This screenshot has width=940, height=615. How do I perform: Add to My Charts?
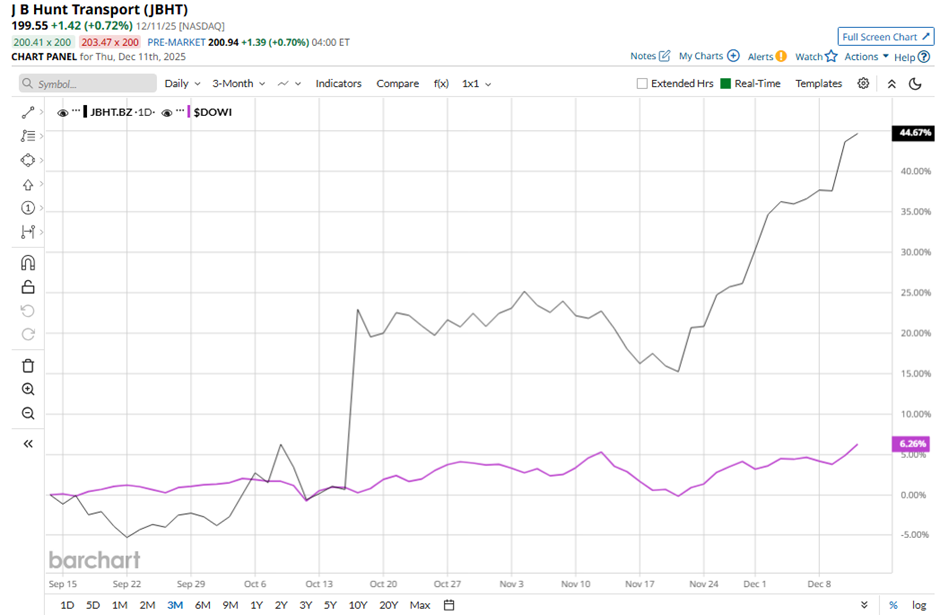click(709, 56)
